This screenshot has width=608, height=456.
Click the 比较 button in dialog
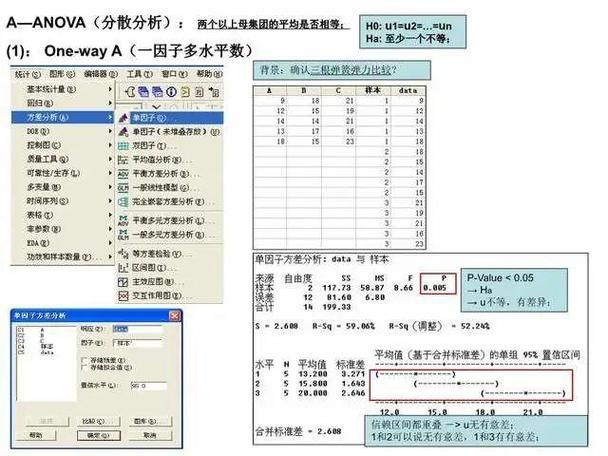tap(98, 421)
